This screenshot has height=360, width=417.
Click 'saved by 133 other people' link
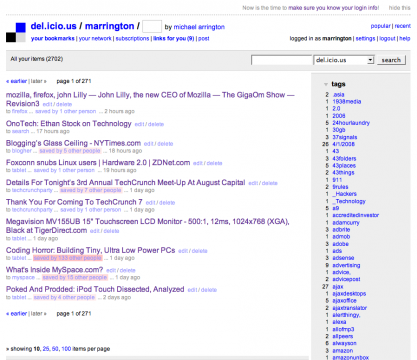point(68,258)
